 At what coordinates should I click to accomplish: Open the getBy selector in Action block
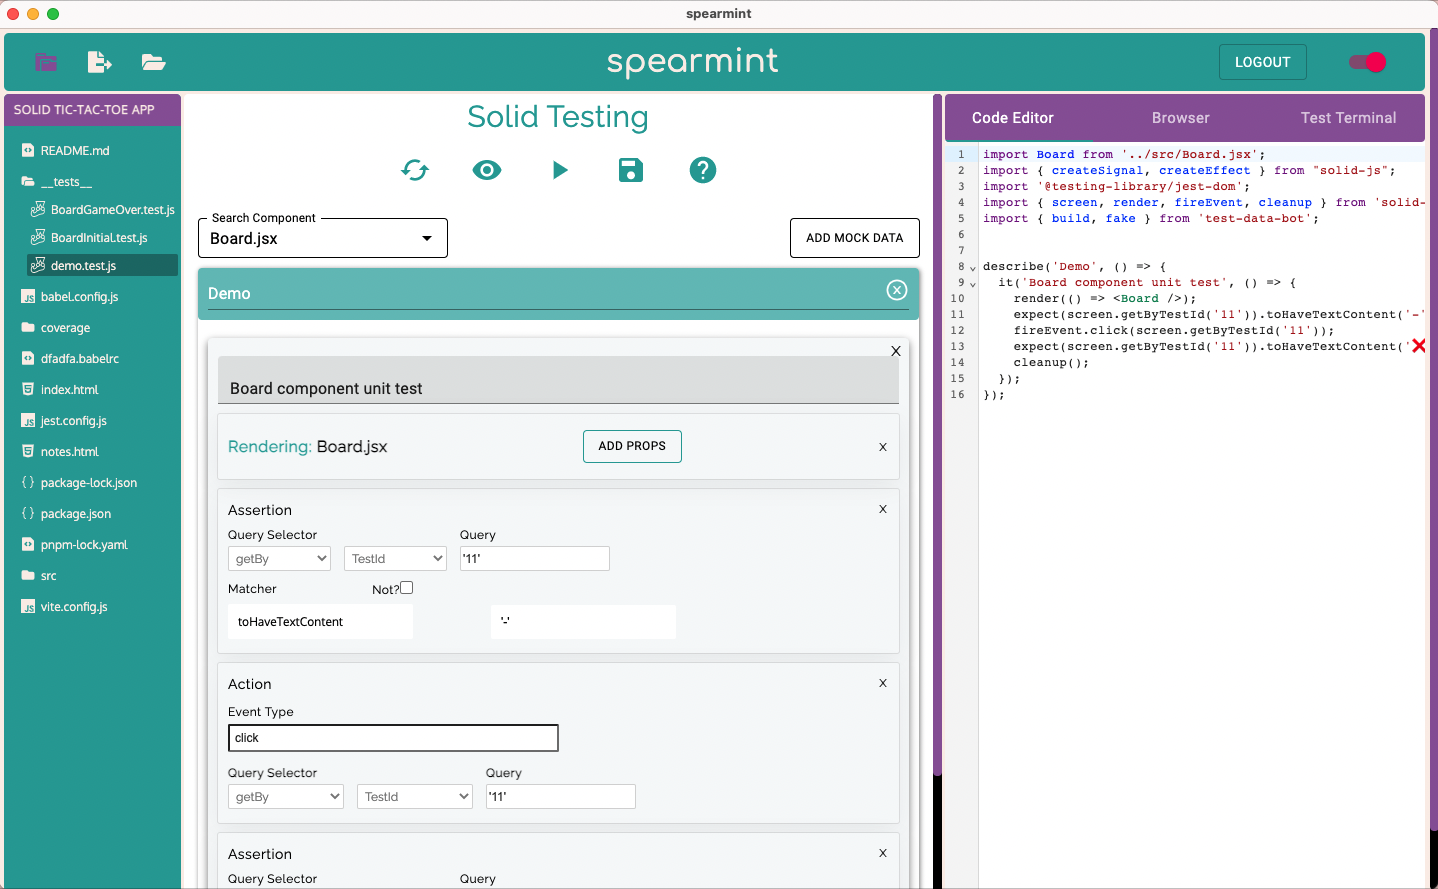click(x=286, y=797)
